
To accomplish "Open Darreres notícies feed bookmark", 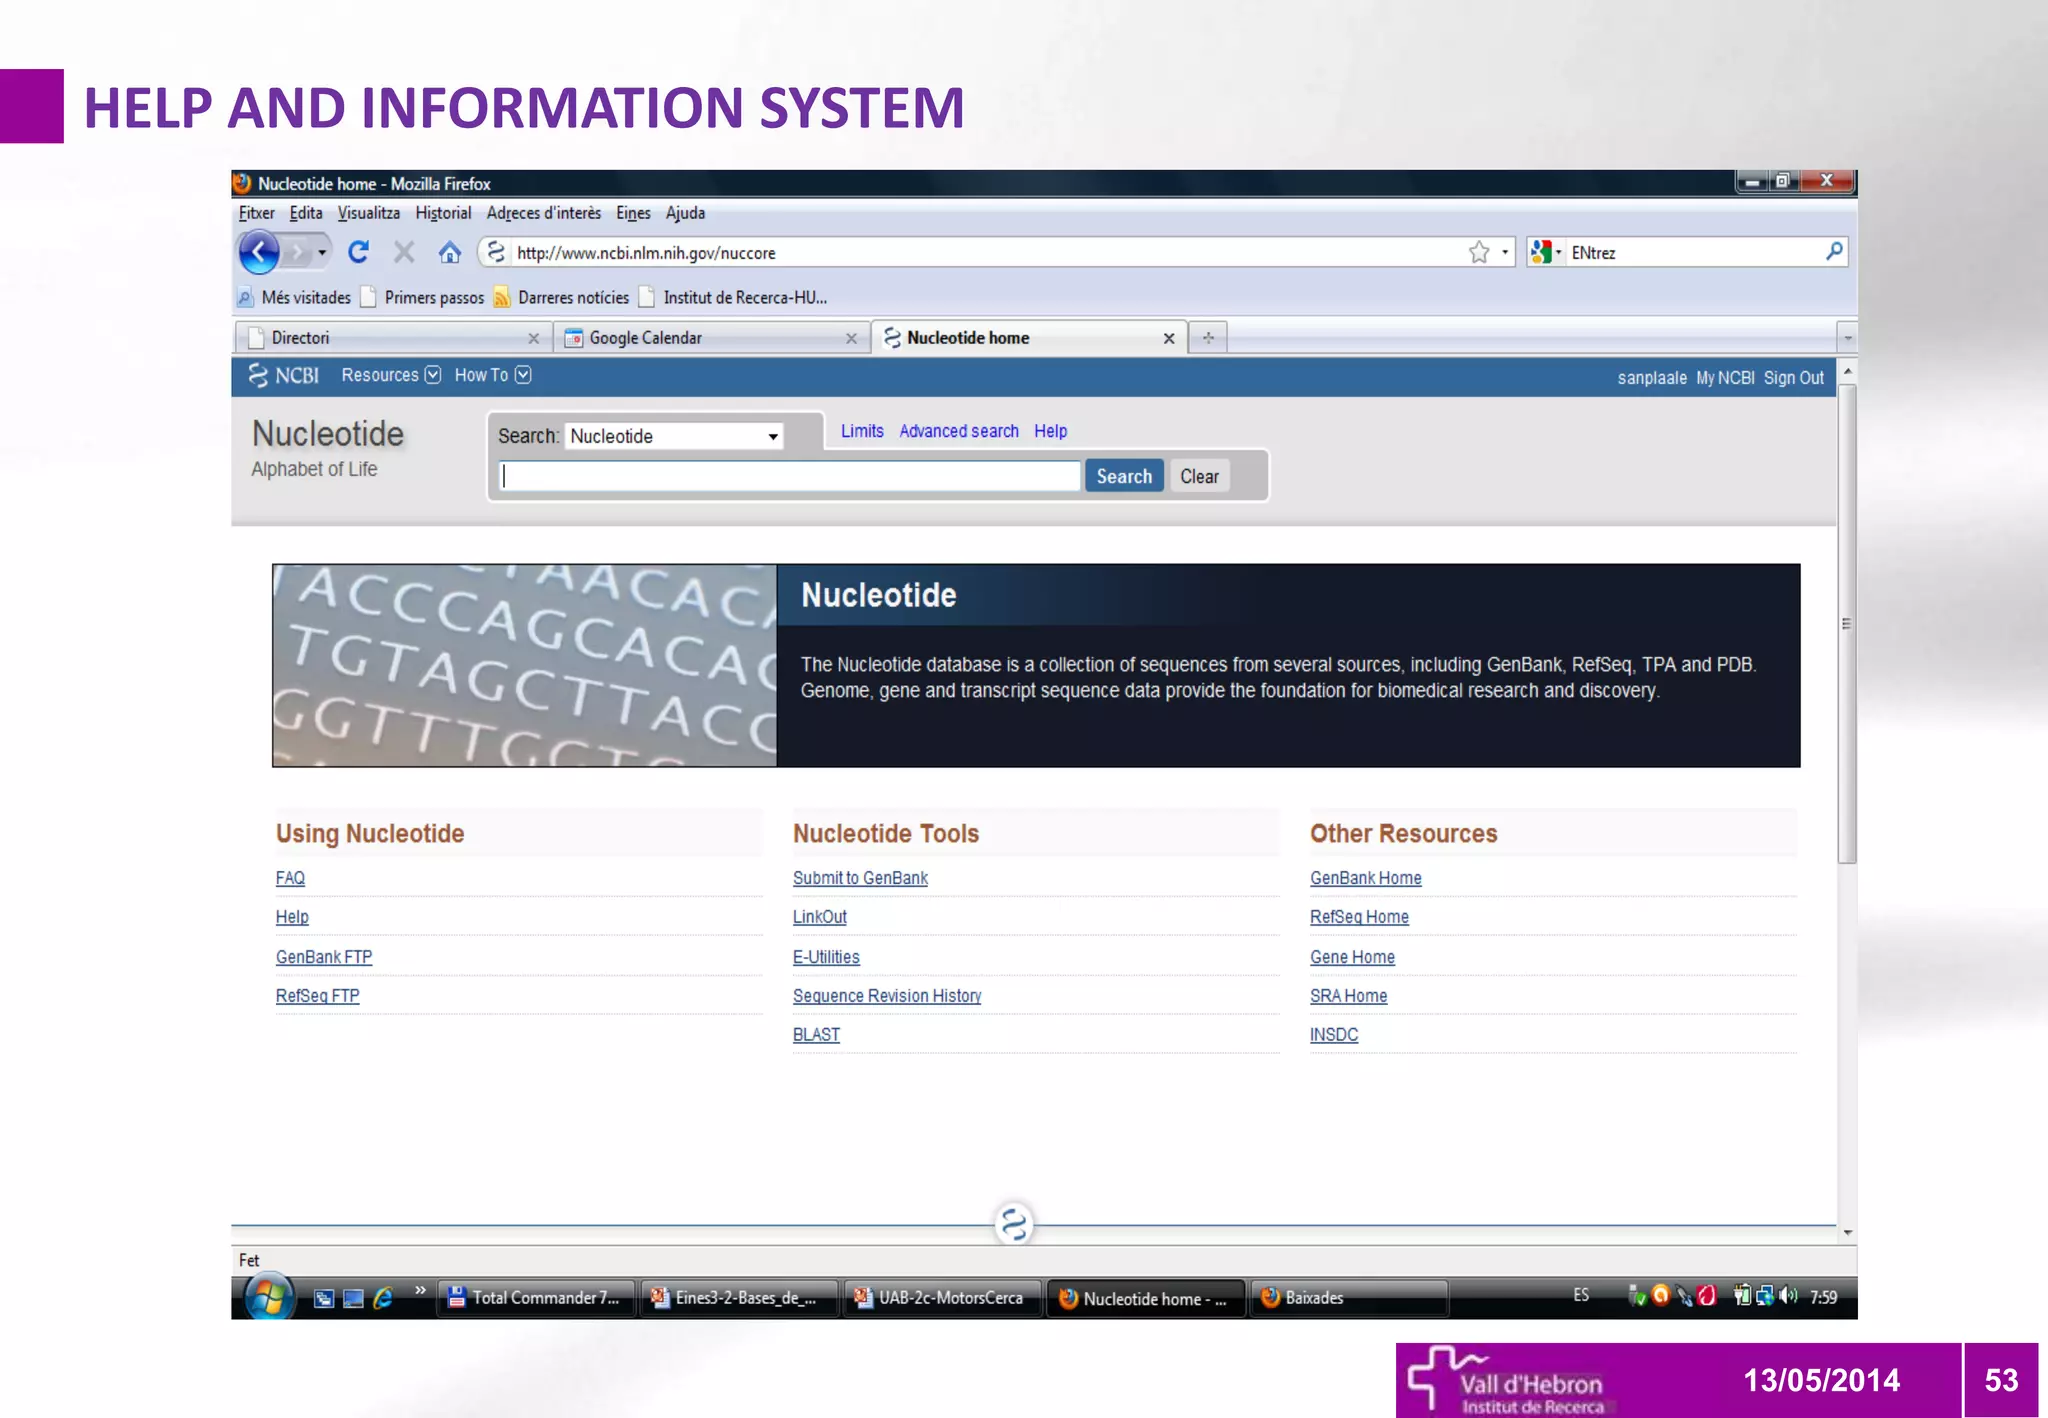I will (561, 297).
